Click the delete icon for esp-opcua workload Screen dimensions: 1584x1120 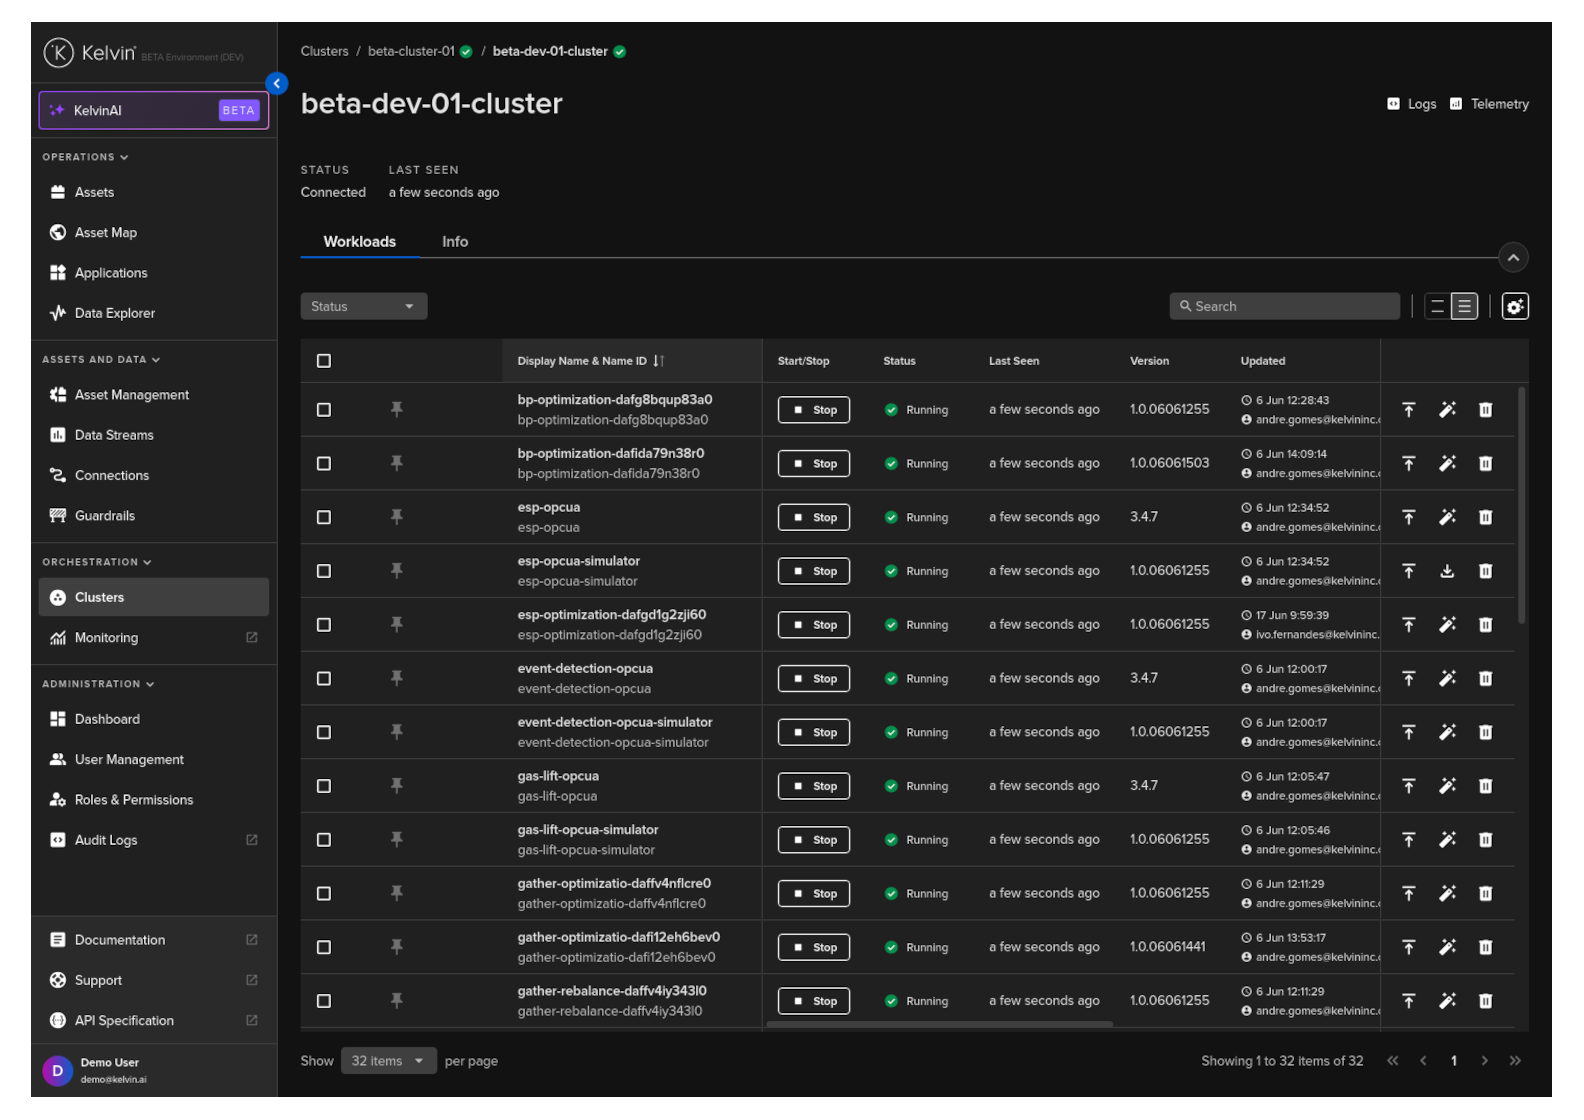1485,517
